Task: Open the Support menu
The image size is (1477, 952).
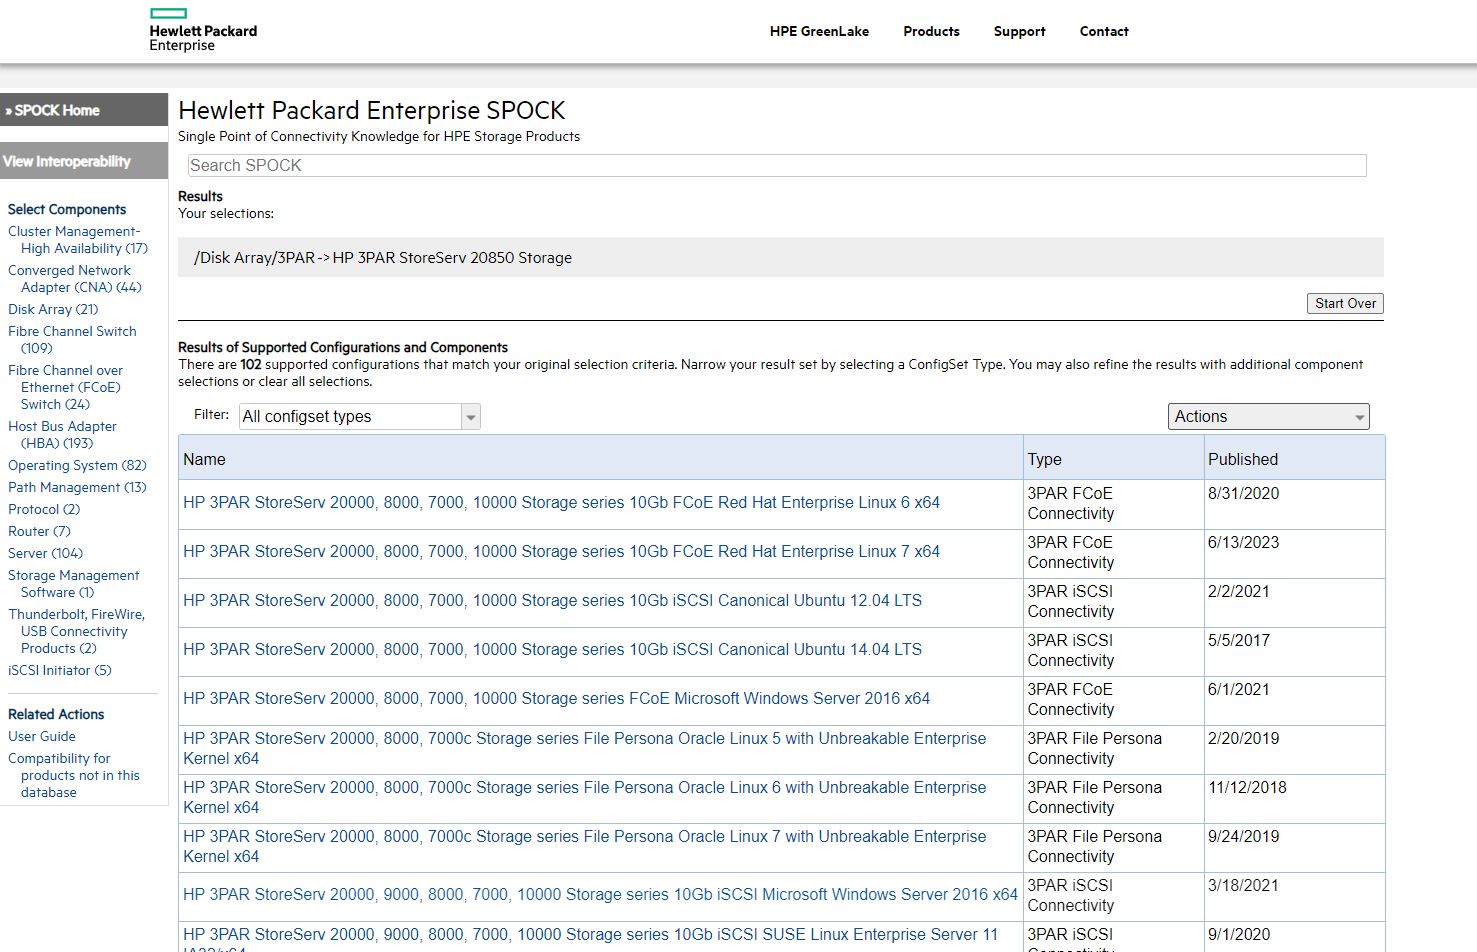Action: [1019, 31]
